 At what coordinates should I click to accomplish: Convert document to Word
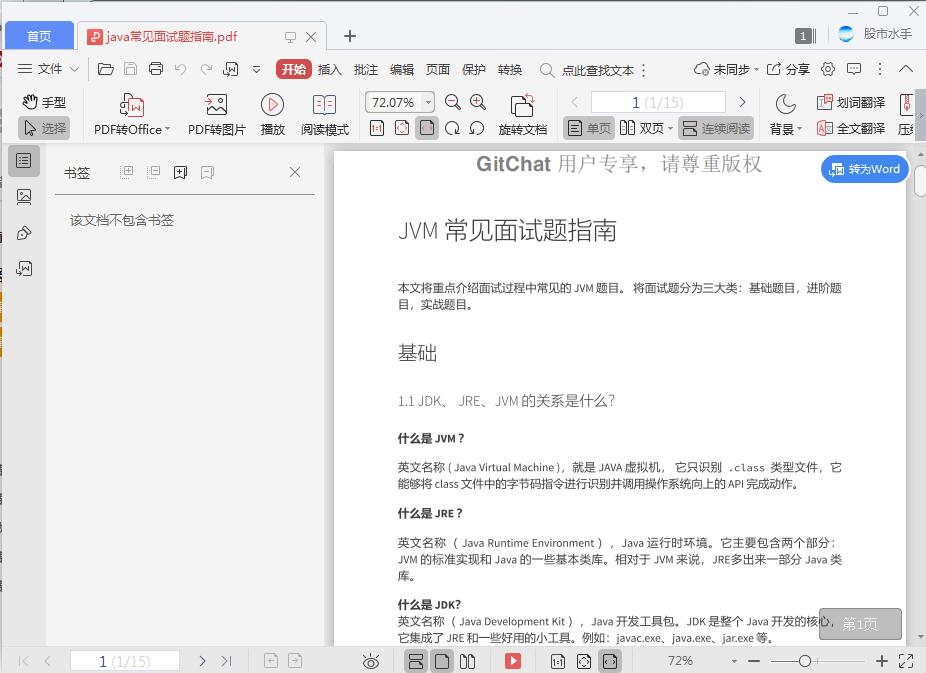865,169
